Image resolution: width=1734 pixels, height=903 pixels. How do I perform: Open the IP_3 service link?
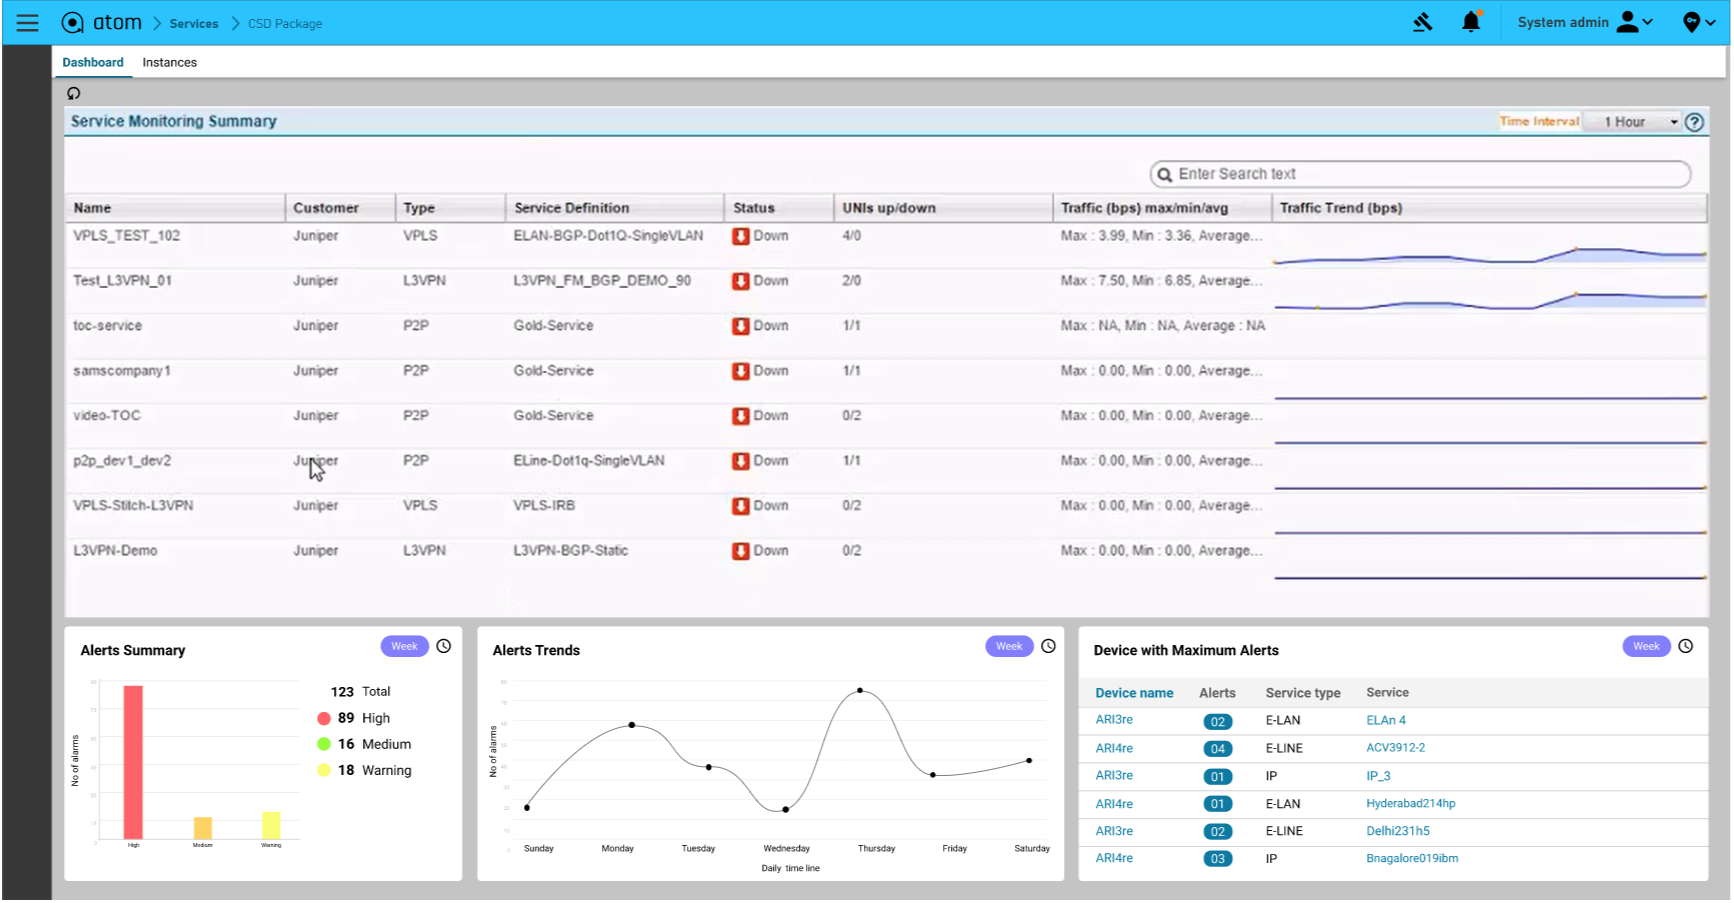tap(1378, 776)
